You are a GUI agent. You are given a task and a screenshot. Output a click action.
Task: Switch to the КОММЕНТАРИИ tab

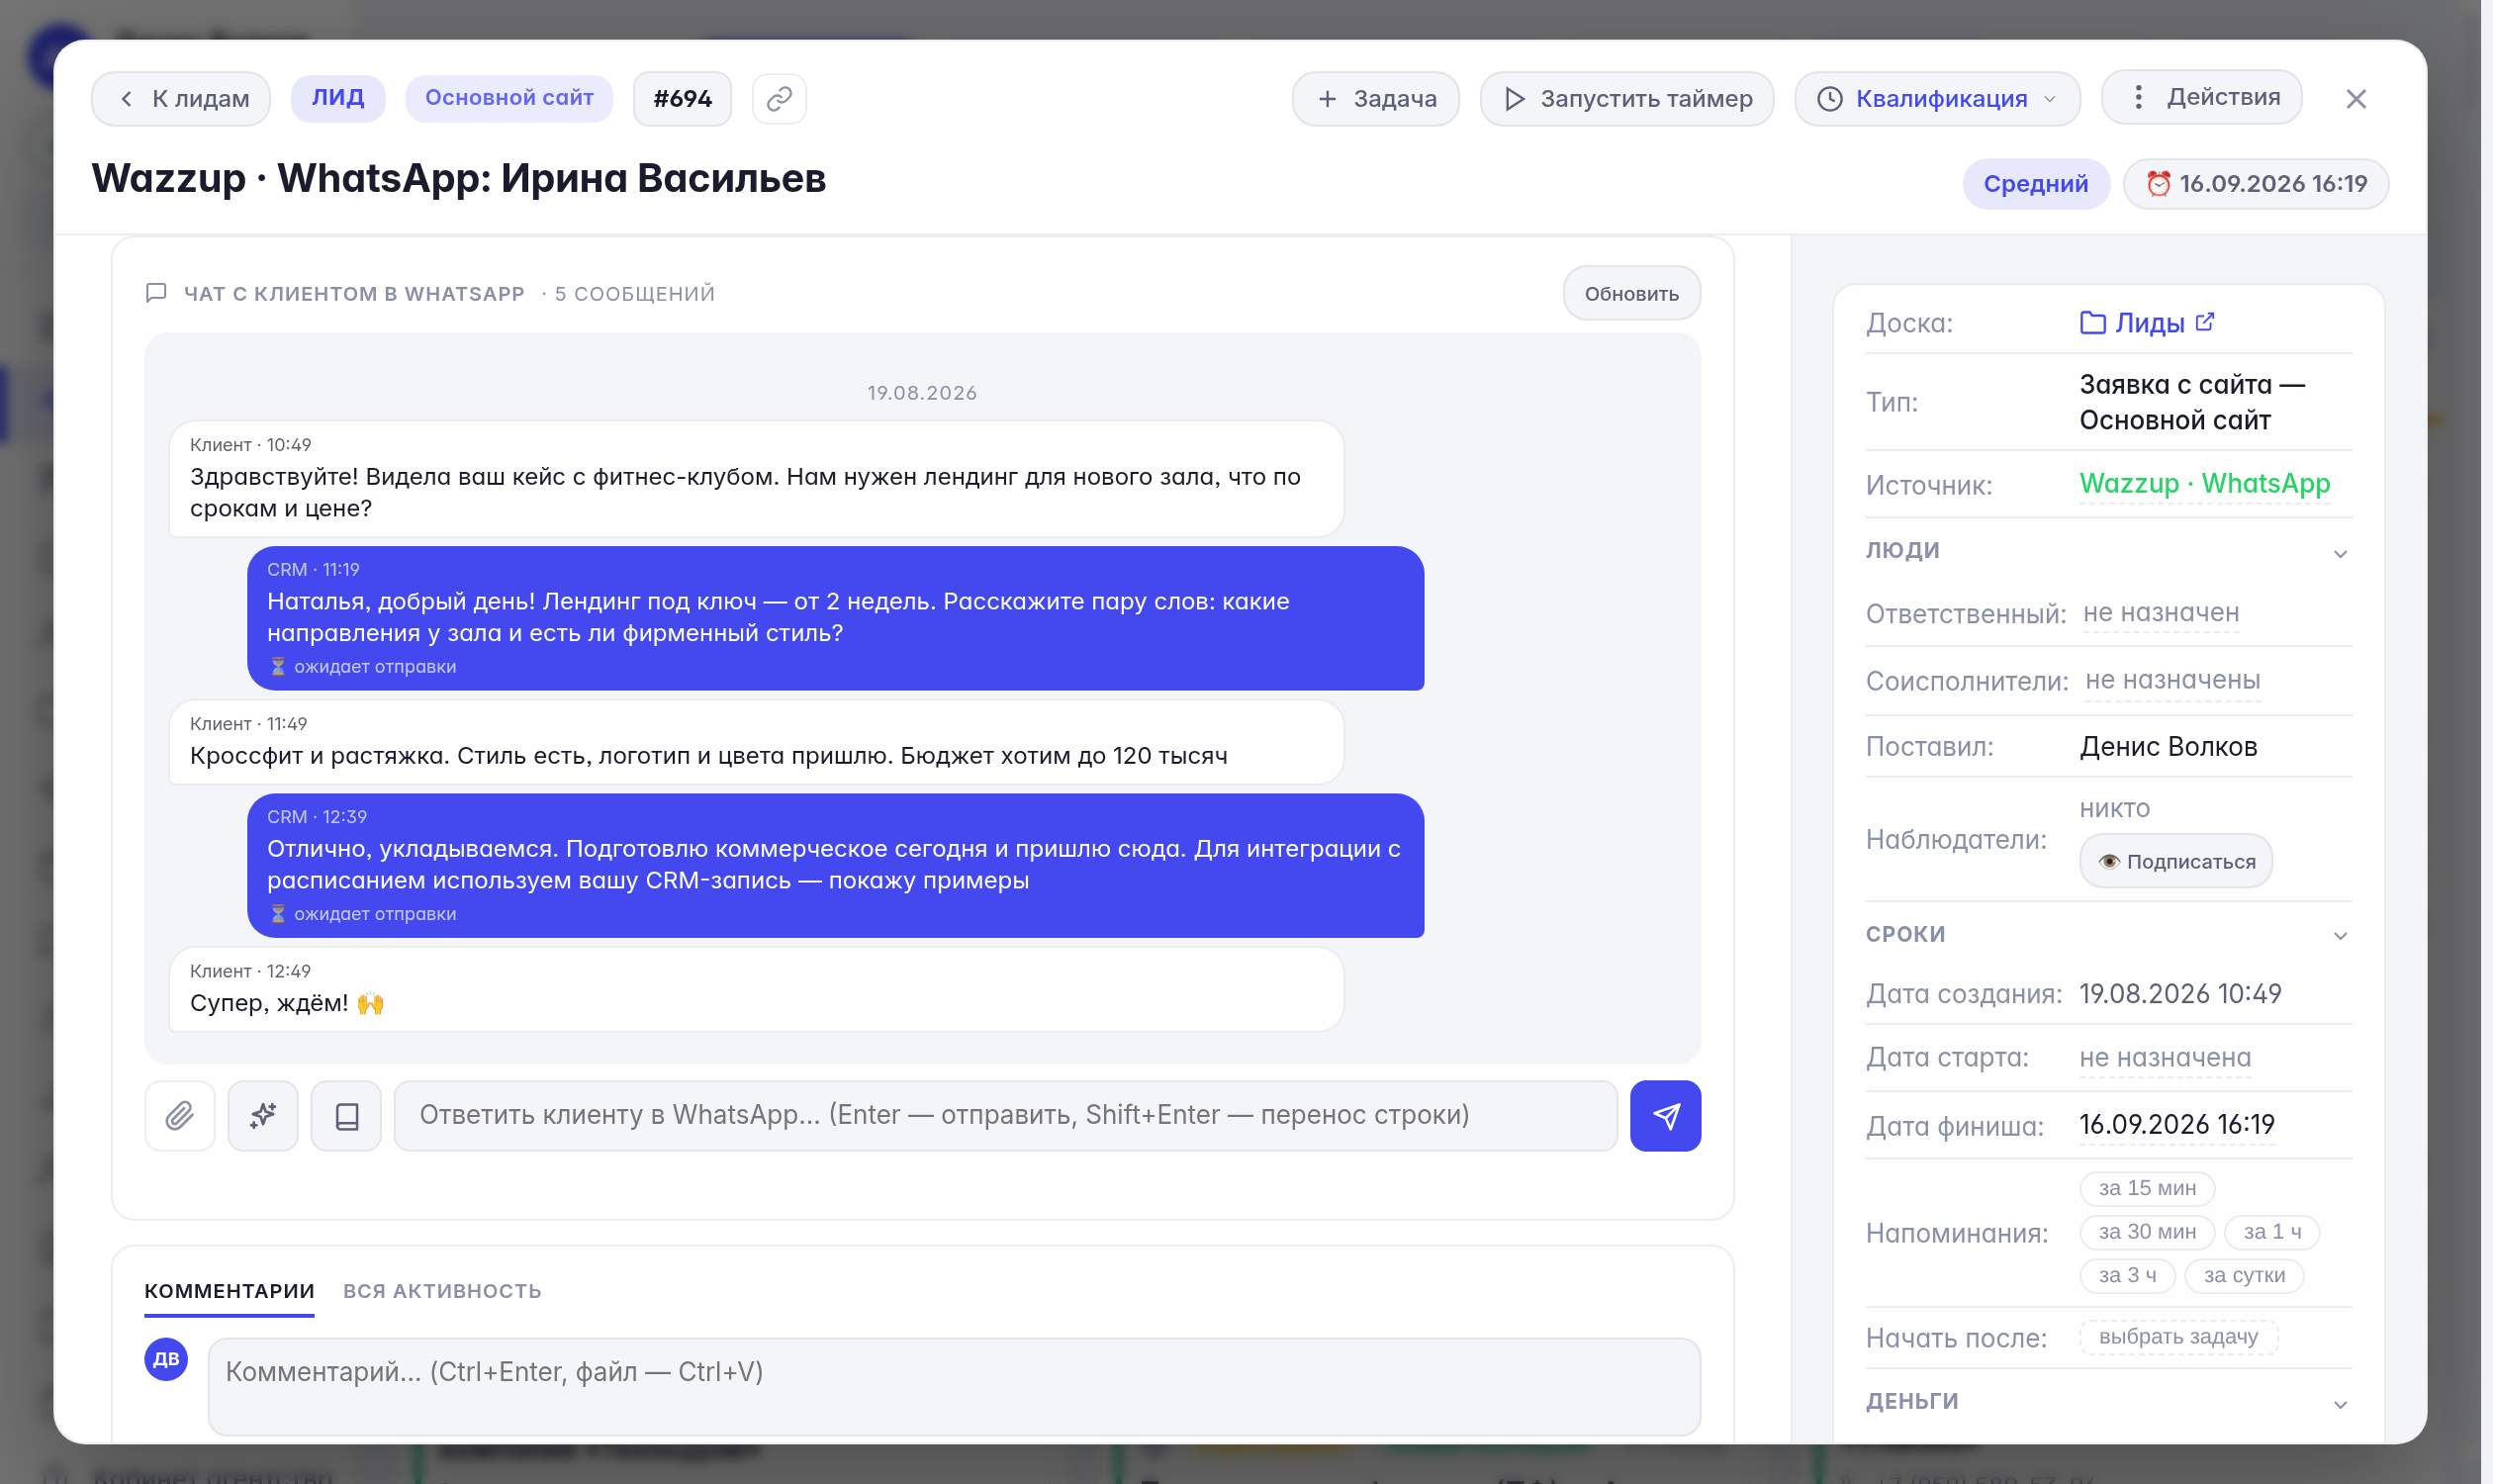[x=229, y=1290]
